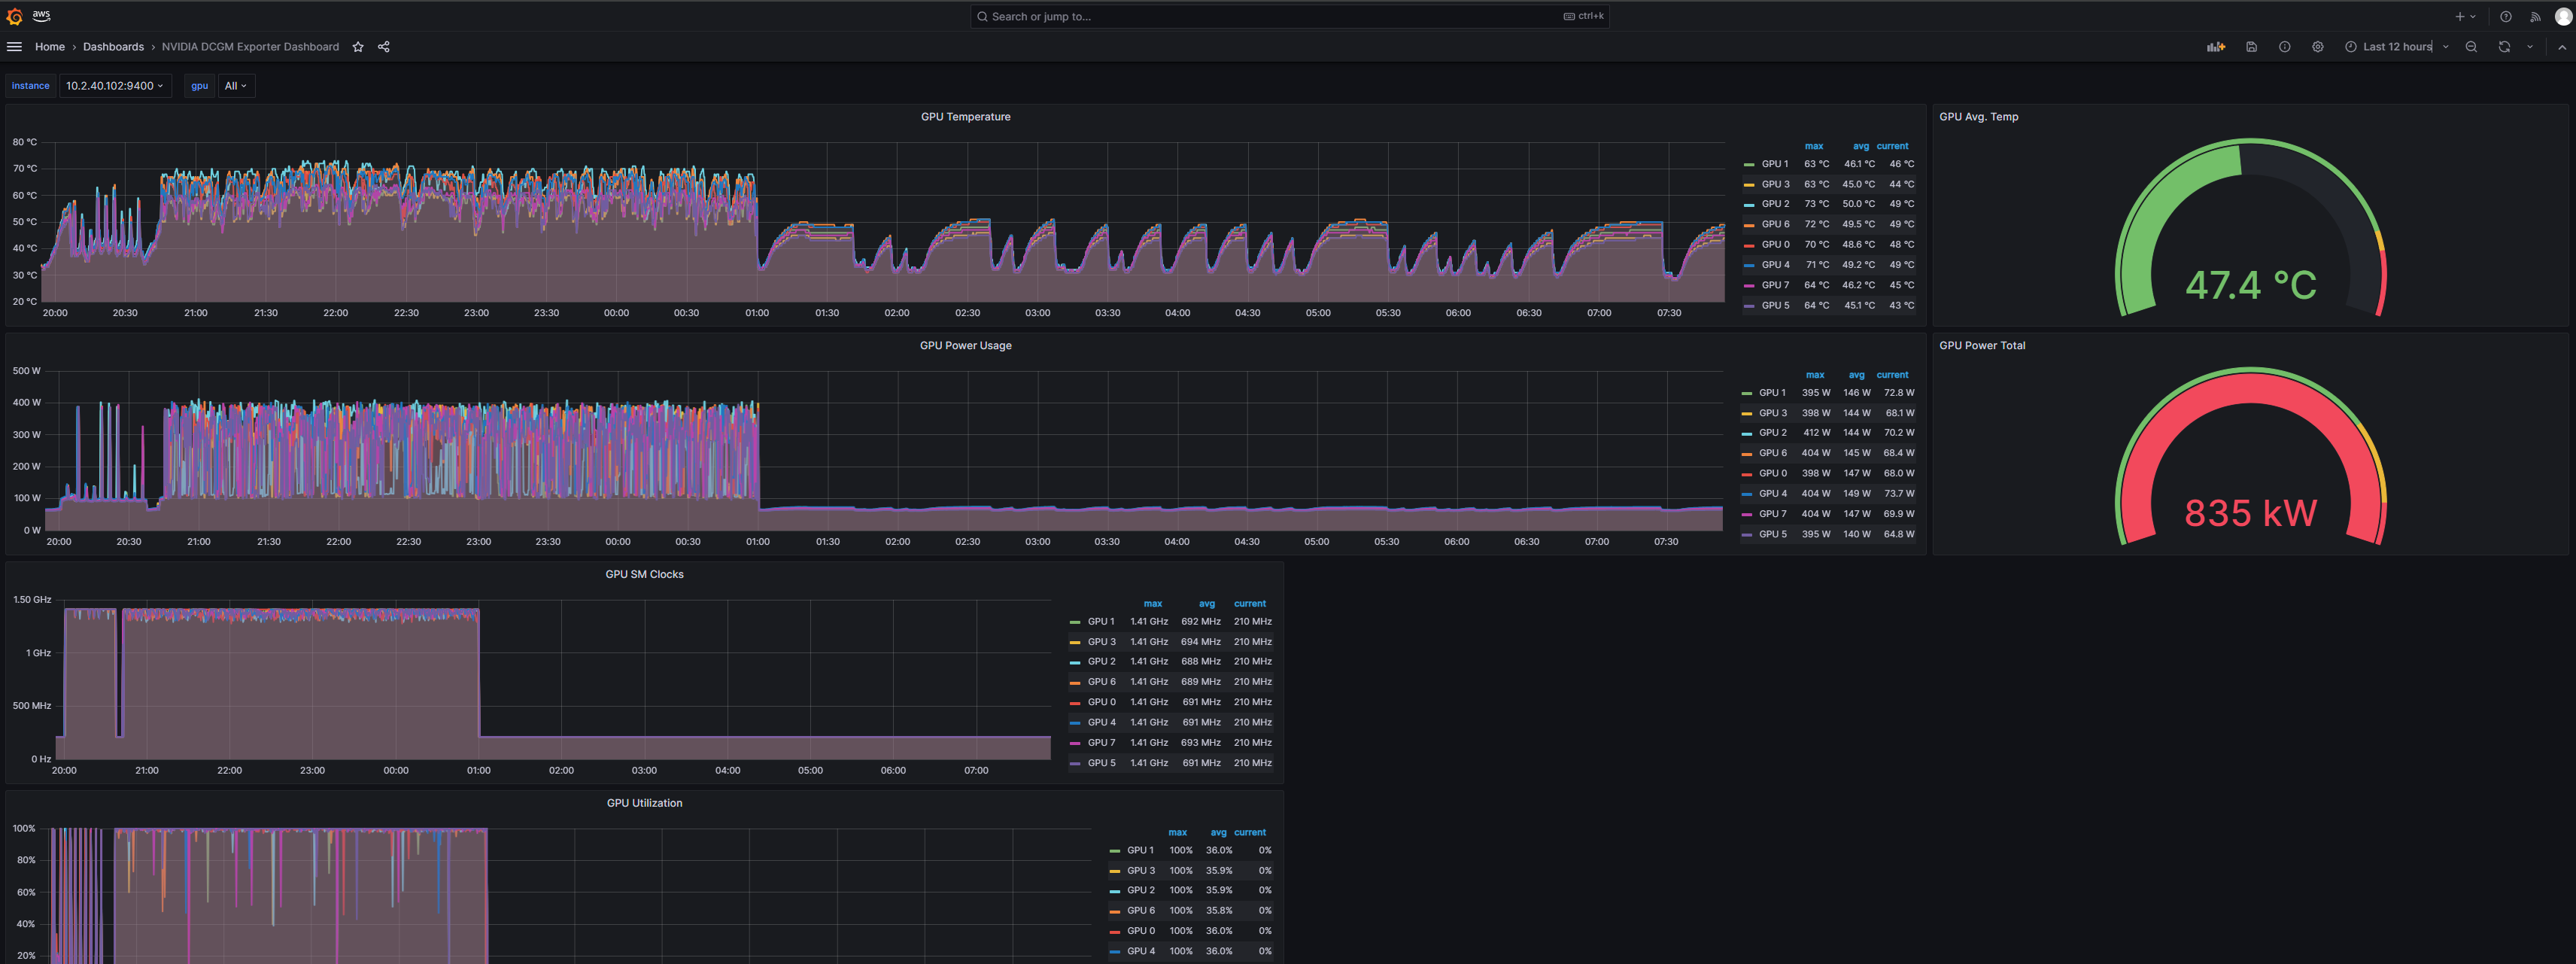Toggle the hamburger navigation menu
2576x964 pixels.
pos(14,47)
